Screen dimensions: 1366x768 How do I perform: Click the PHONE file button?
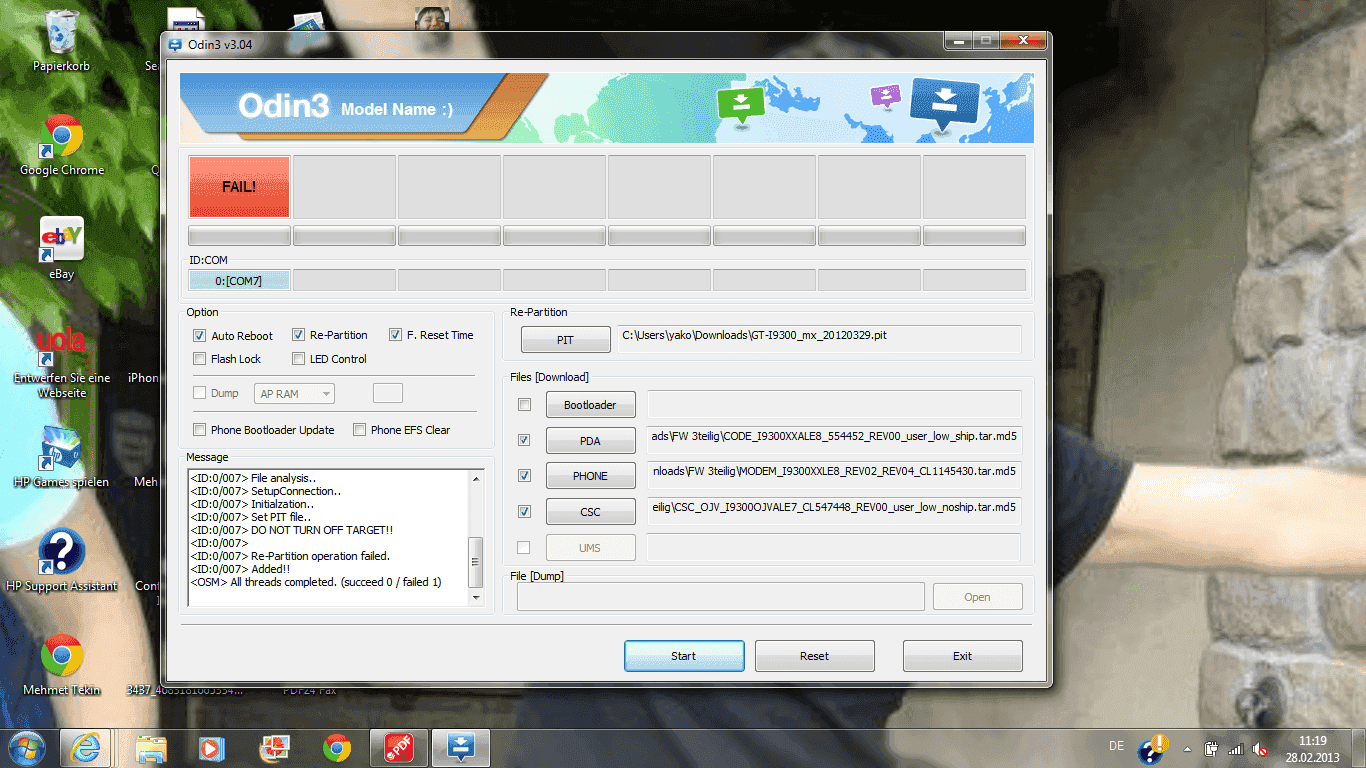pos(590,476)
